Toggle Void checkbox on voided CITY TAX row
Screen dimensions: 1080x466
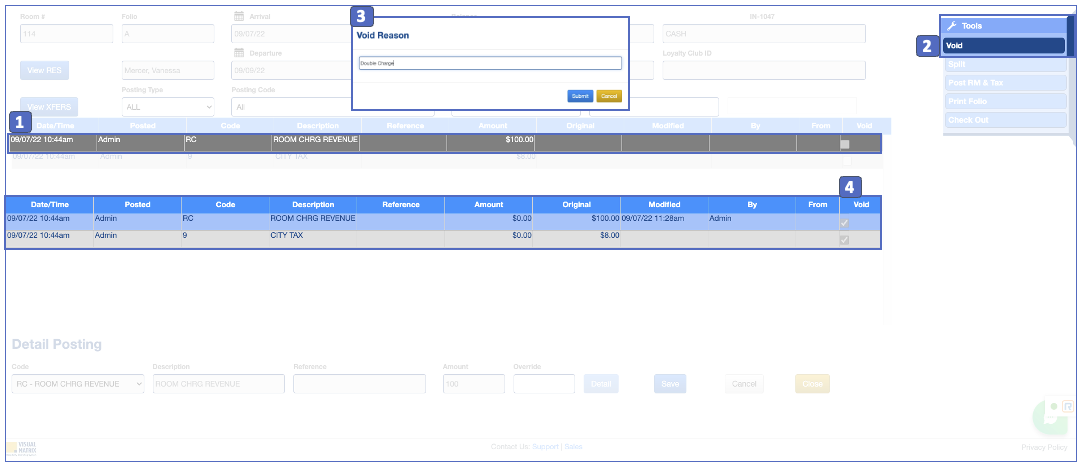click(845, 240)
